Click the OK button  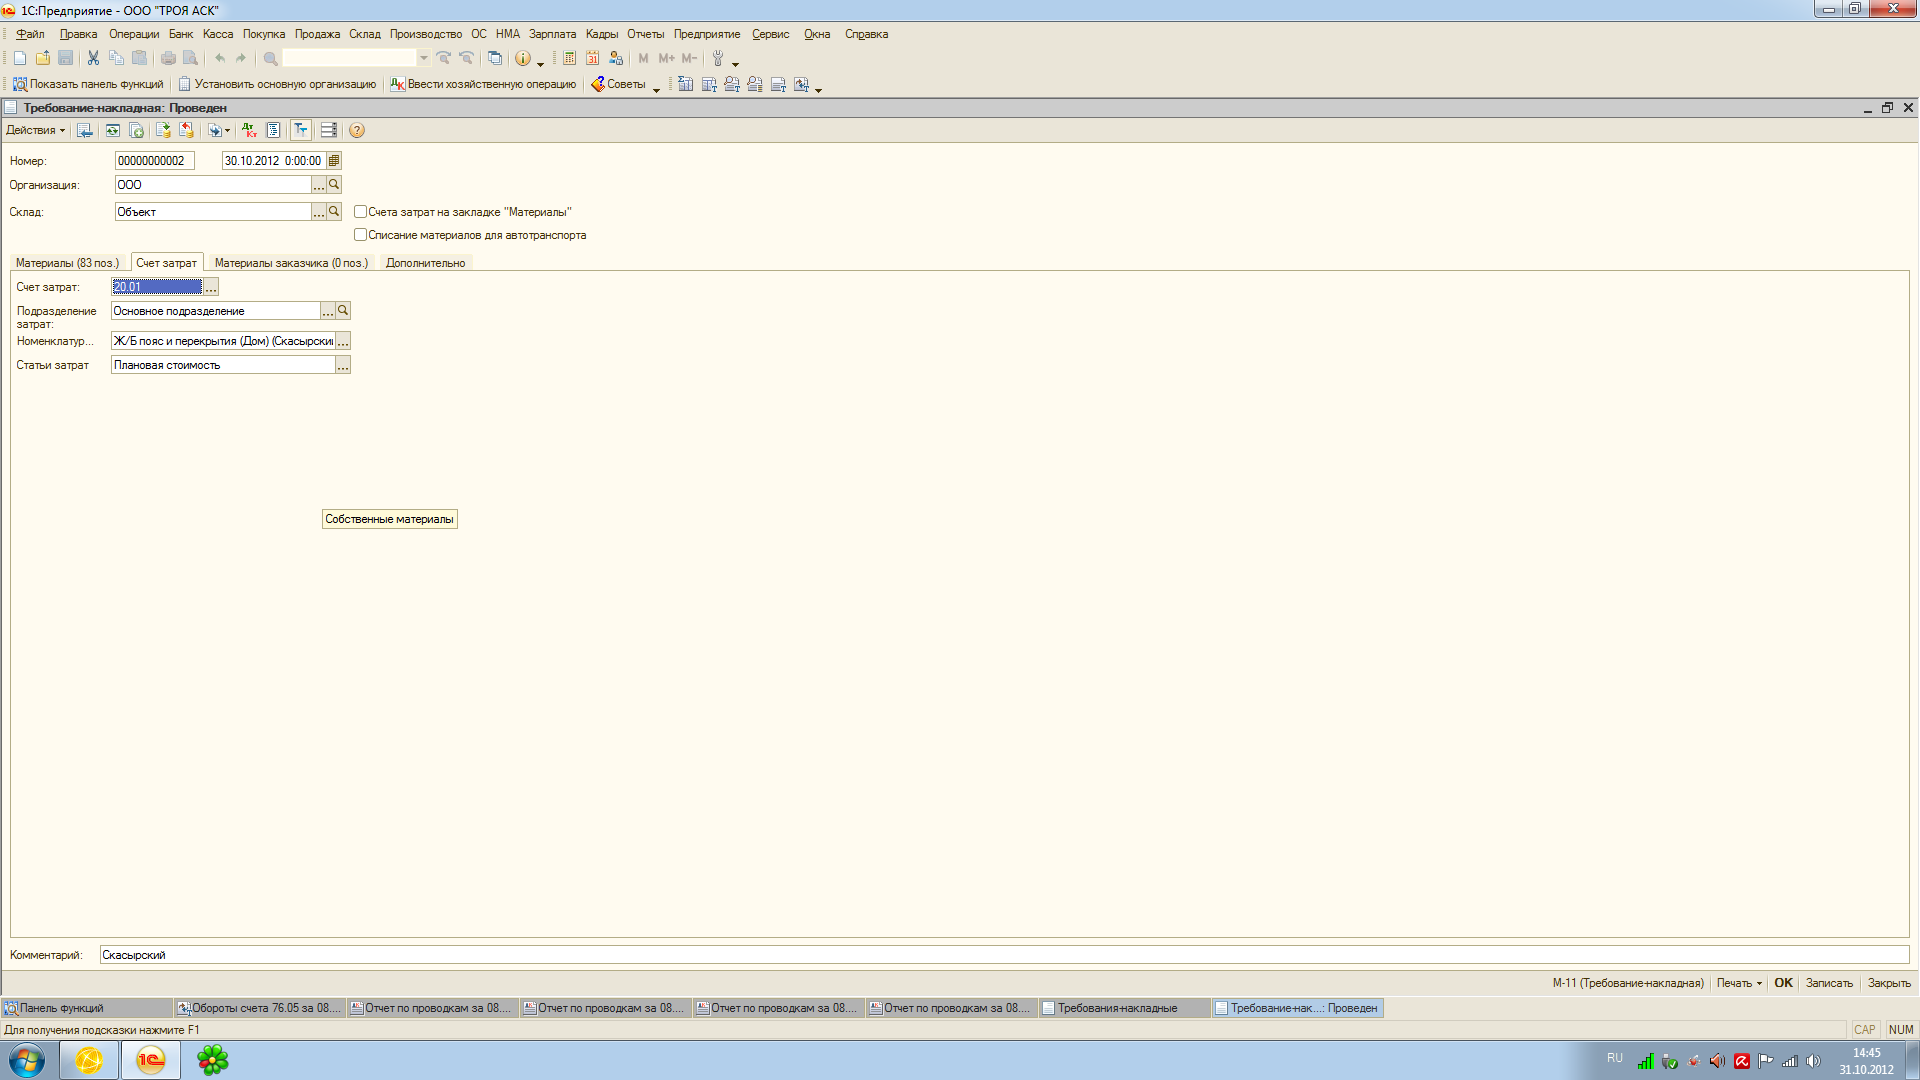(1783, 983)
